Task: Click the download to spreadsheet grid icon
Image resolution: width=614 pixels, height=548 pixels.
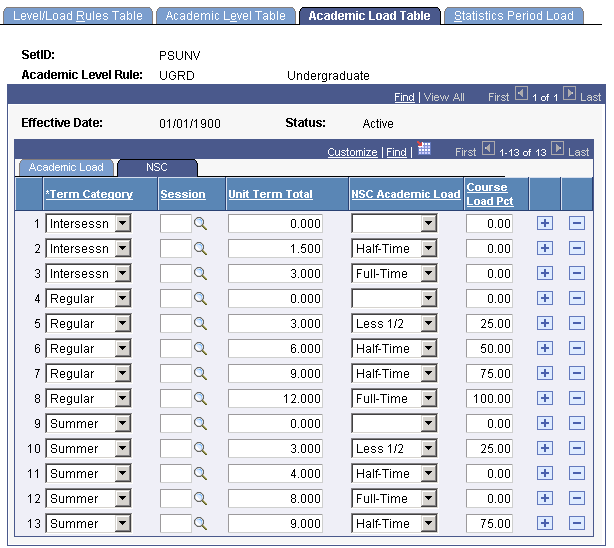Action: click(424, 148)
